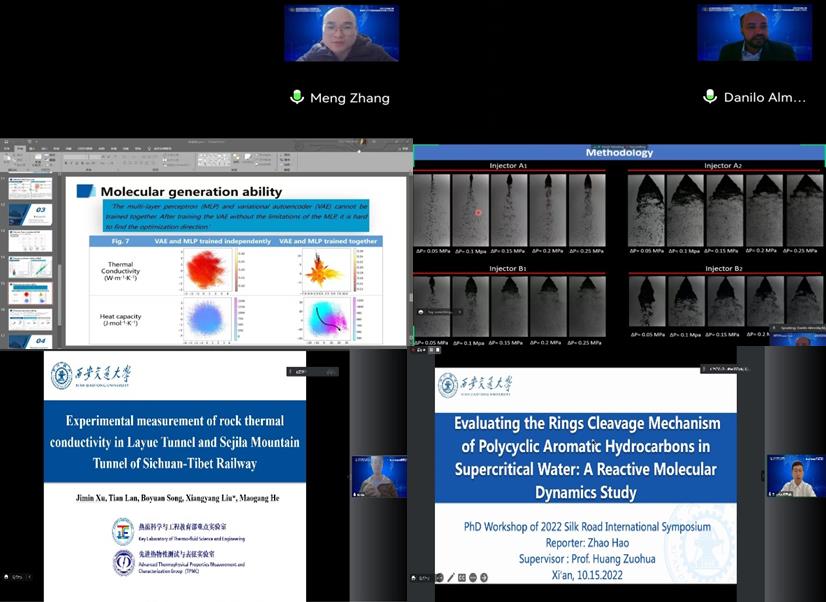826x602 pixels.
Task: Click the blue parallelogram beside Molecular generation ability
Action: click(x=86, y=191)
